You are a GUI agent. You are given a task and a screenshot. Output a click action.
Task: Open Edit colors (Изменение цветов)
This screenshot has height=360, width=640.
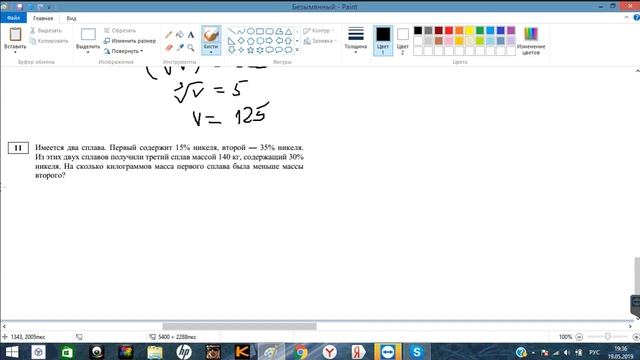click(531, 41)
